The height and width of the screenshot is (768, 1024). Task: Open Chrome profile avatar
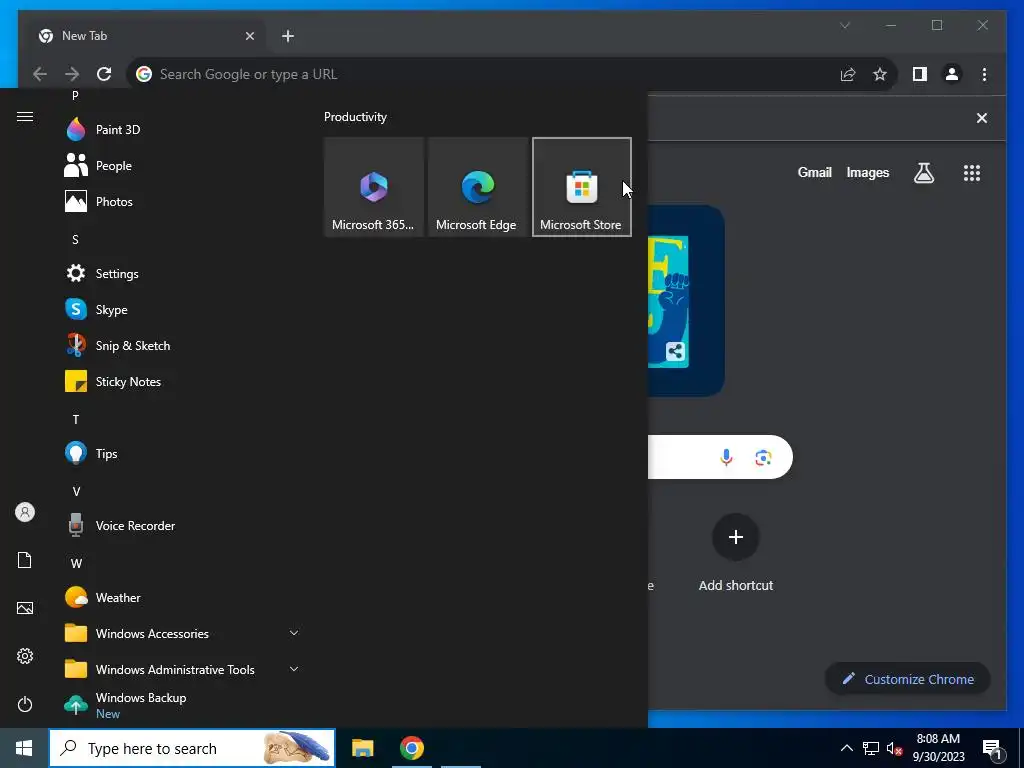[x=952, y=74]
